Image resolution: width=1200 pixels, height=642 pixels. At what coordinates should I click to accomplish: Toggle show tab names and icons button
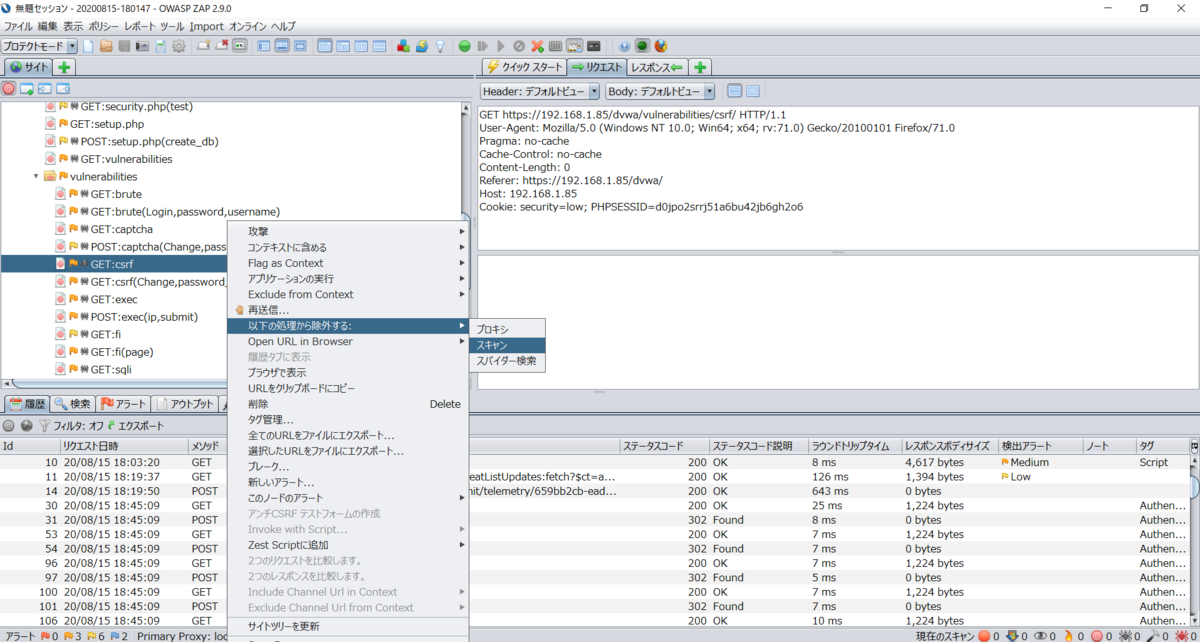pyautogui.click(x=240, y=46)
